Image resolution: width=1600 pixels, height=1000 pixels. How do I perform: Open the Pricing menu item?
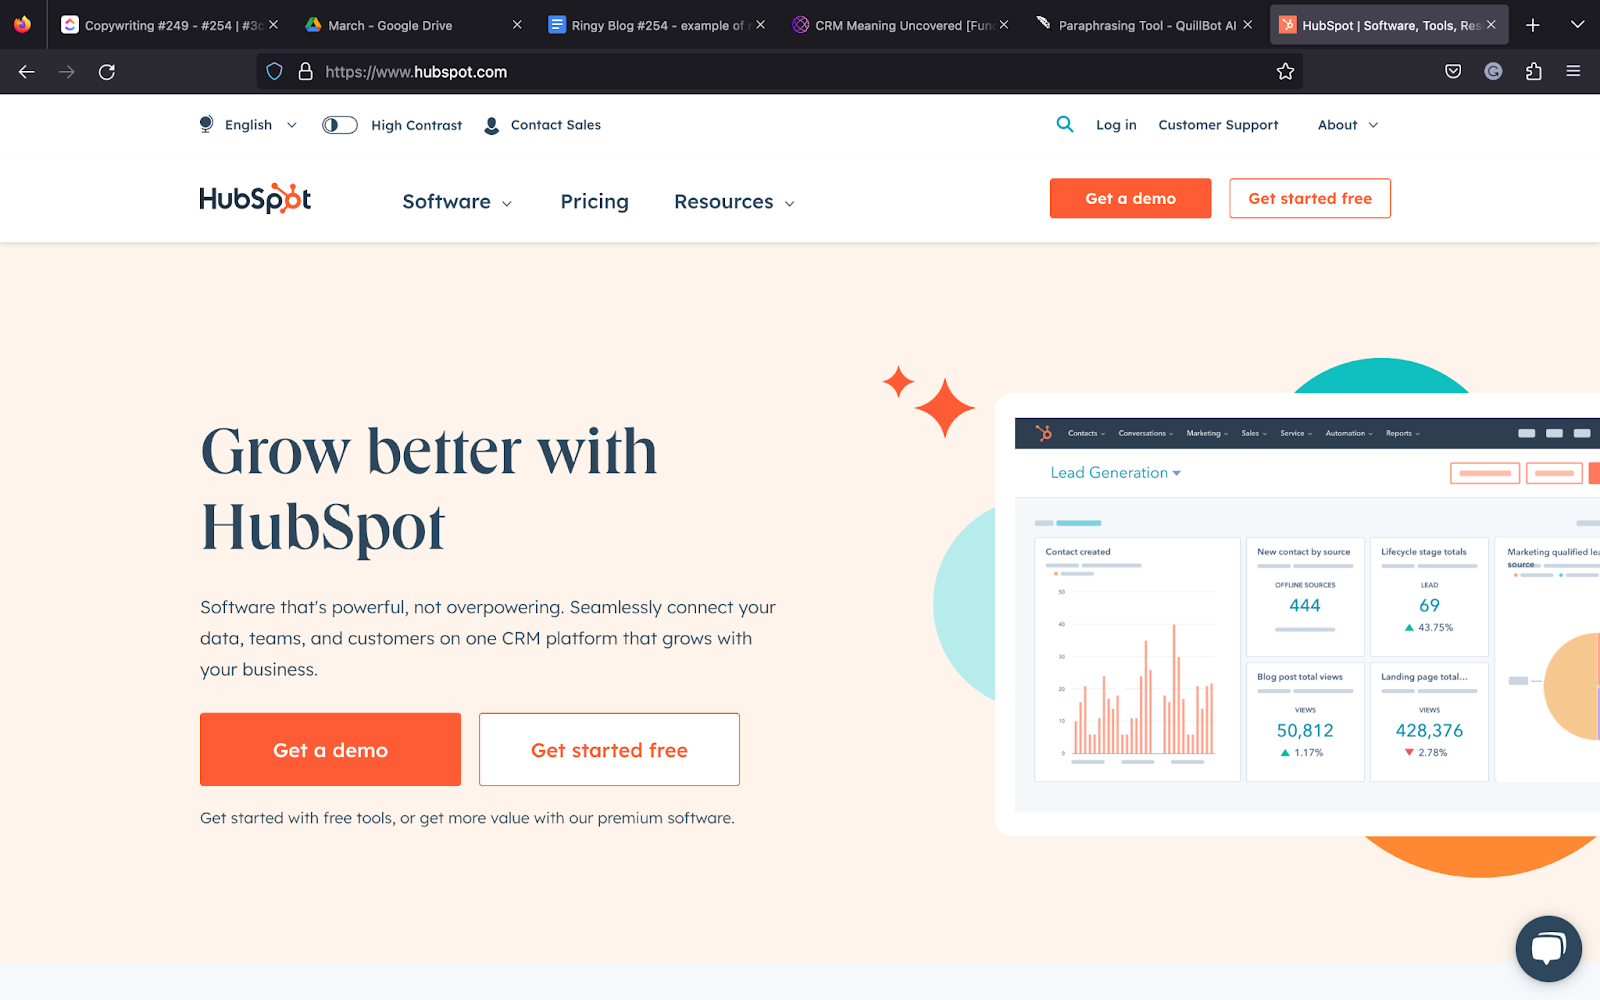594,202
